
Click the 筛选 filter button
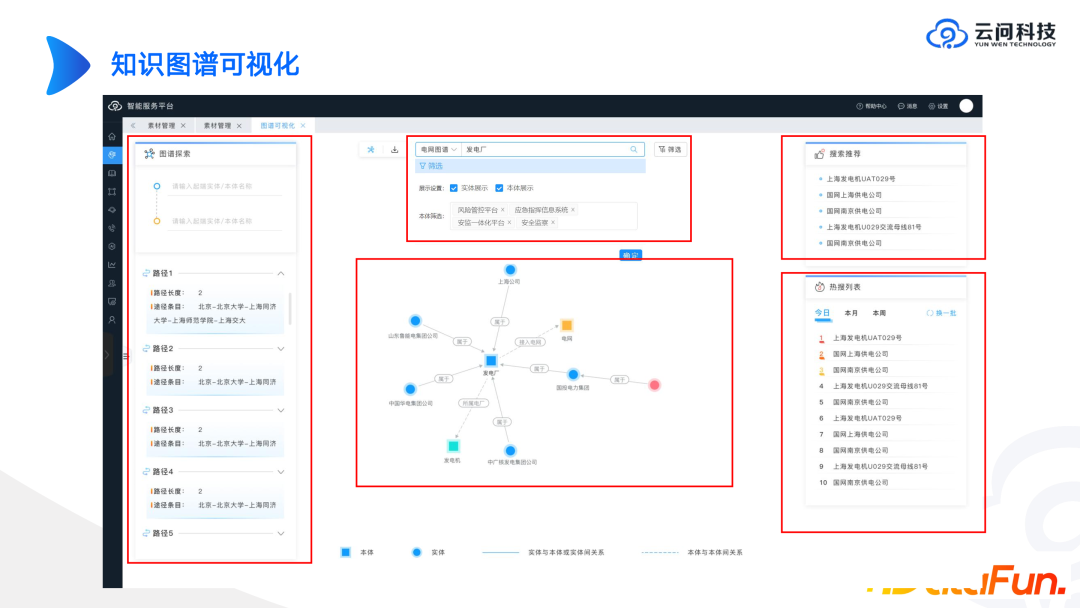pos(670,149)
